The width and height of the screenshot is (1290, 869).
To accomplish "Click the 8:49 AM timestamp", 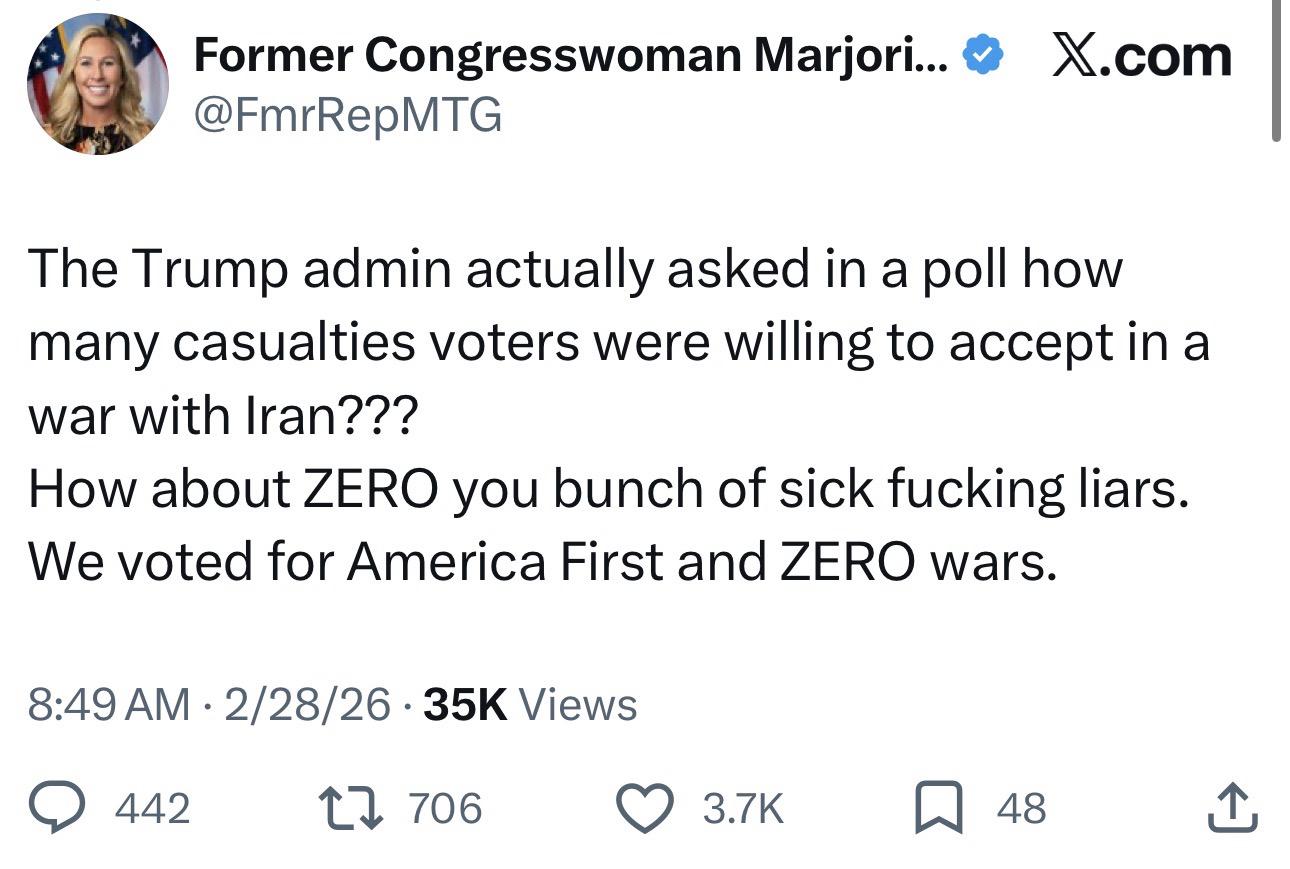I will [x=109, y=704].
